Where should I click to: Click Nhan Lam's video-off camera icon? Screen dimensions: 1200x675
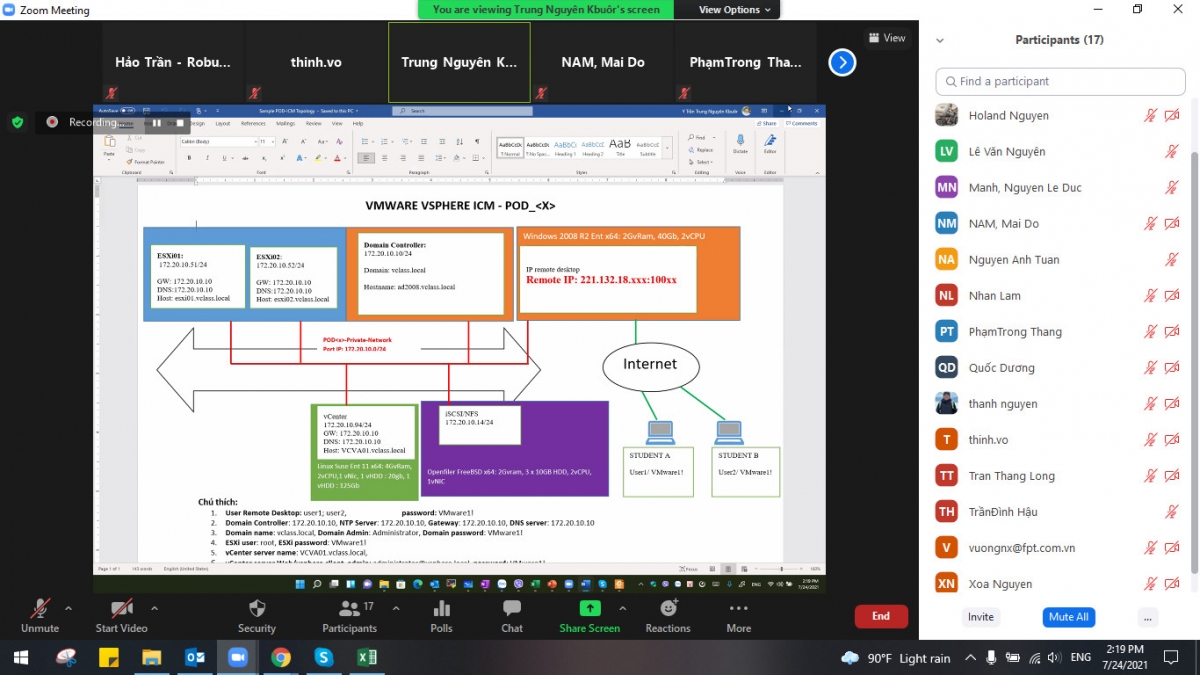point(1172,296)
